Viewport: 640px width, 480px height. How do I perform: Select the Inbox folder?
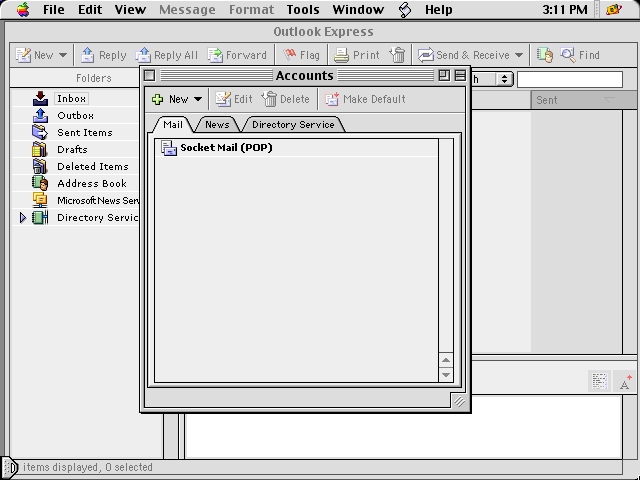pyautogui.click(x=71, y=98)
